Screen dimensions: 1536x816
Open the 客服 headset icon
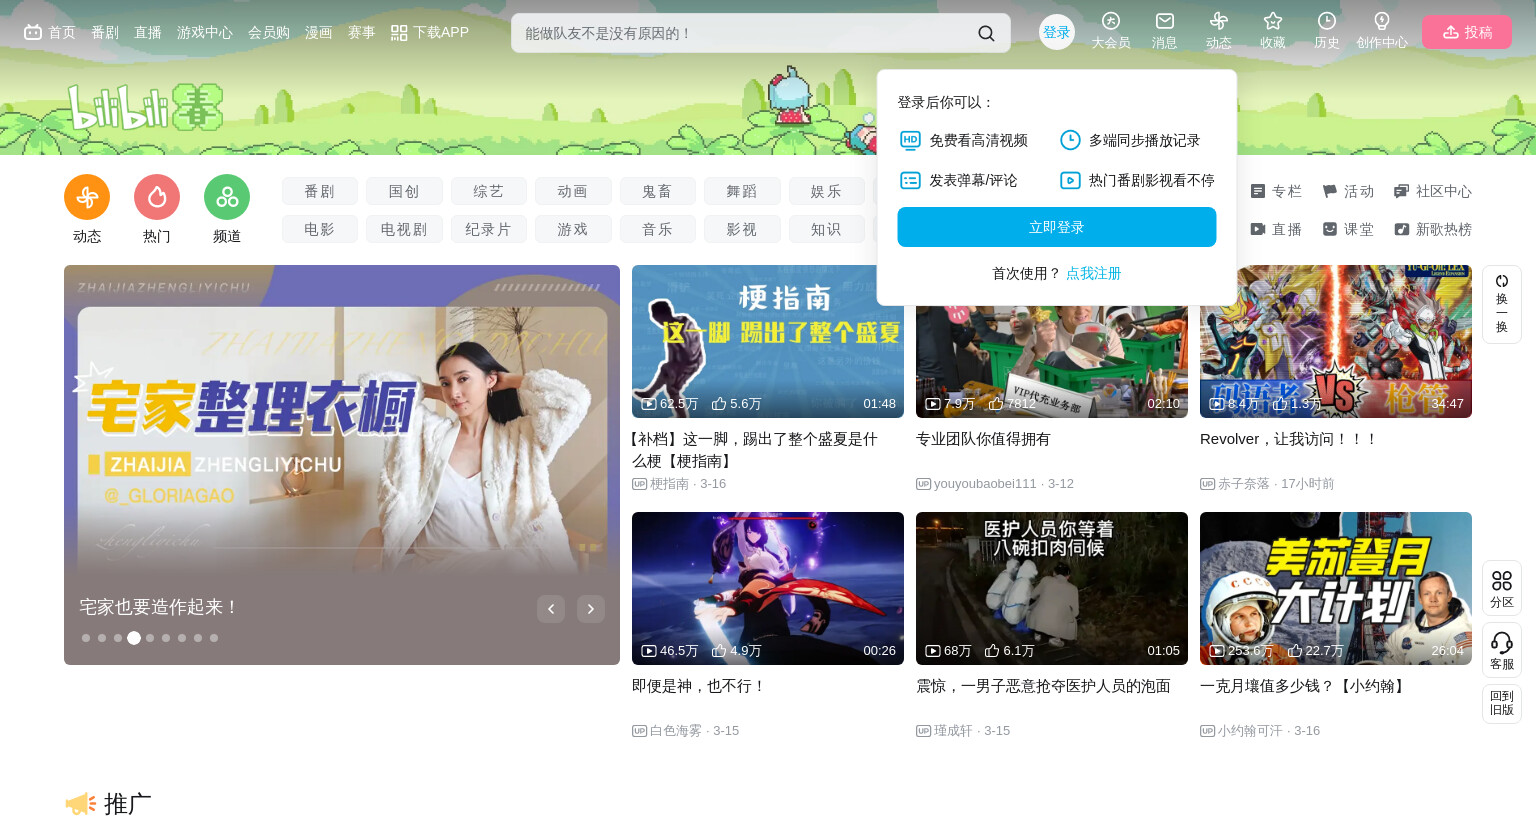point(1502,651)
